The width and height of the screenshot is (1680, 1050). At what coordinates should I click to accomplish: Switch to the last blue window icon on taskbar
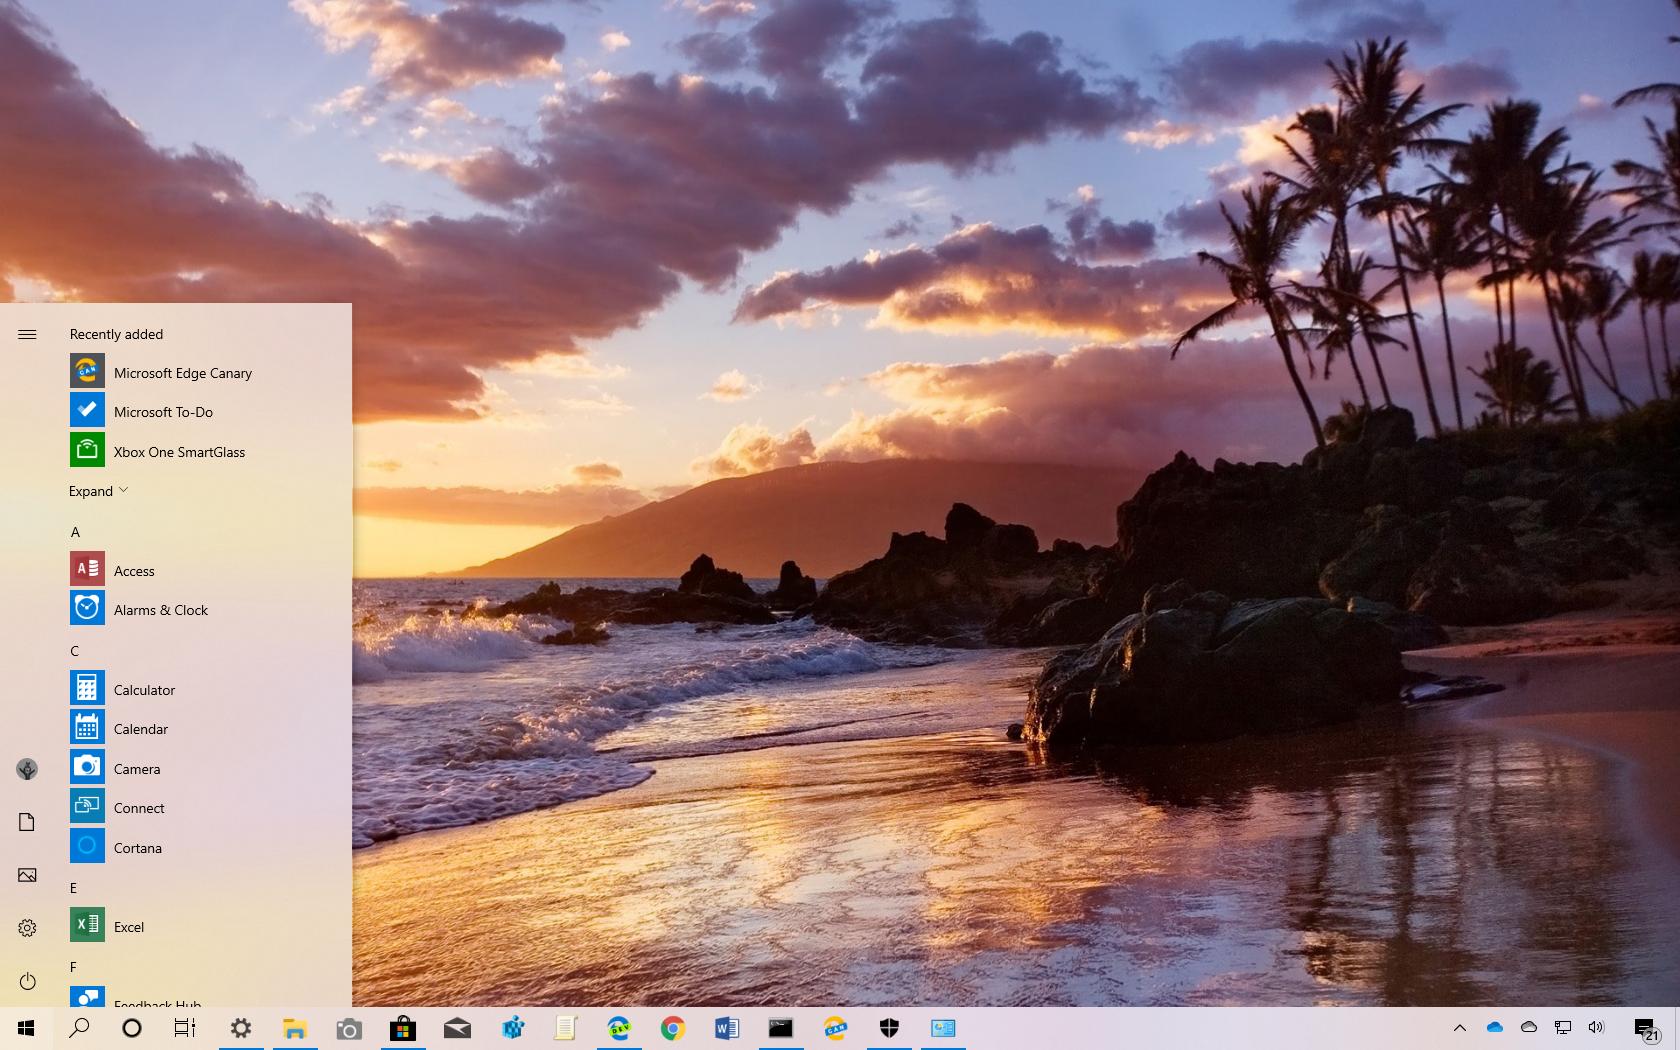click(943, 1028)
